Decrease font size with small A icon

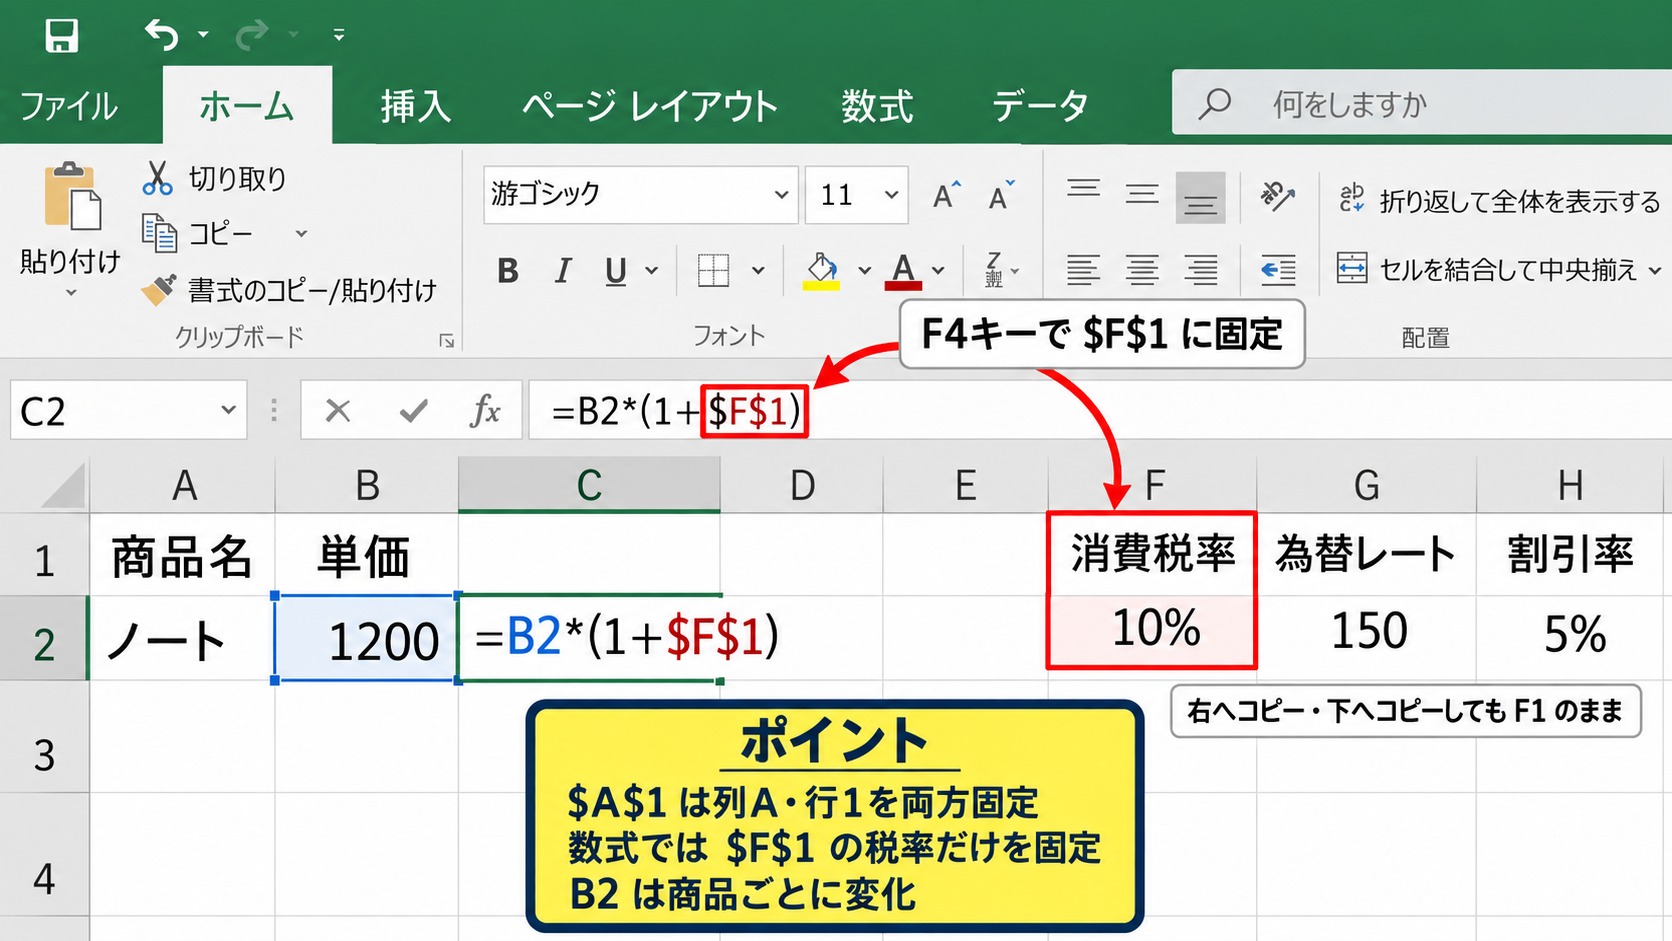(x=1001, y=195)
